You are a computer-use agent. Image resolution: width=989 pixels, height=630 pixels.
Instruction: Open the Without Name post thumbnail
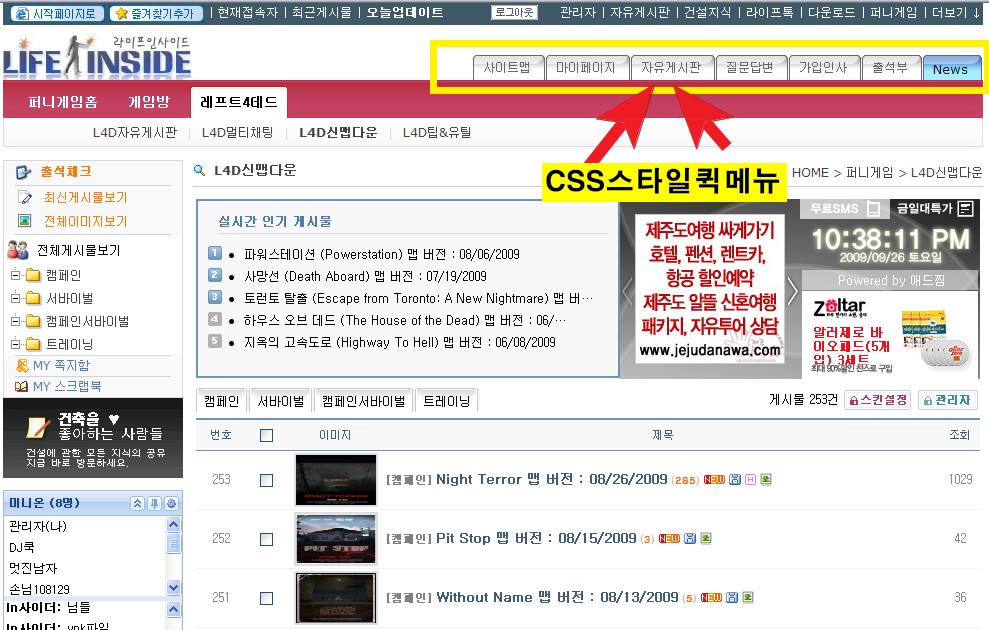[336, 598]
